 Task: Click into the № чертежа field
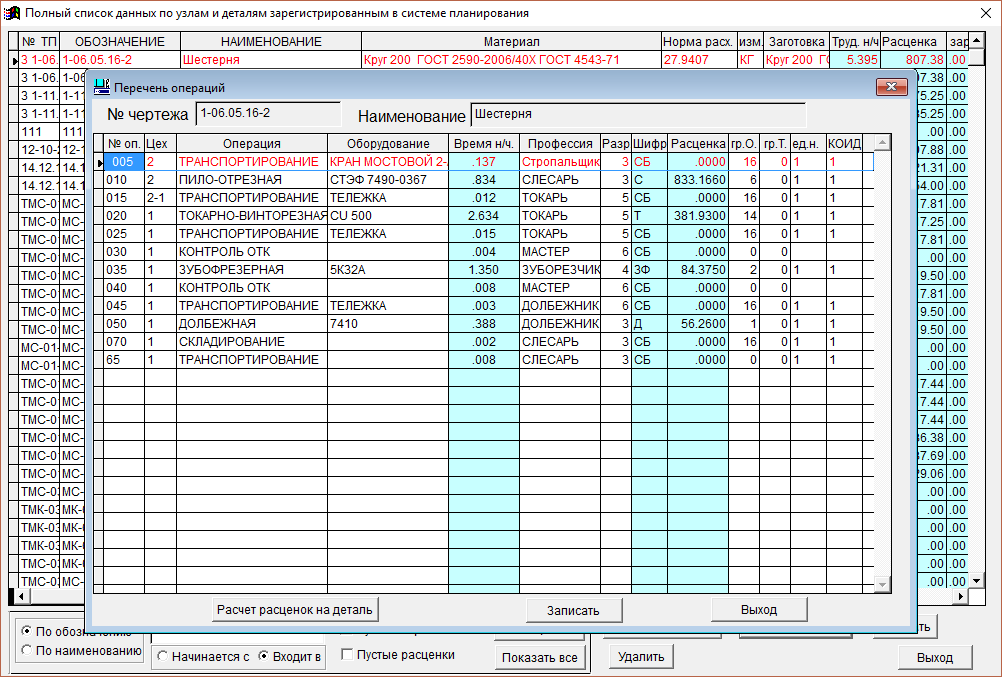[267, 114]
